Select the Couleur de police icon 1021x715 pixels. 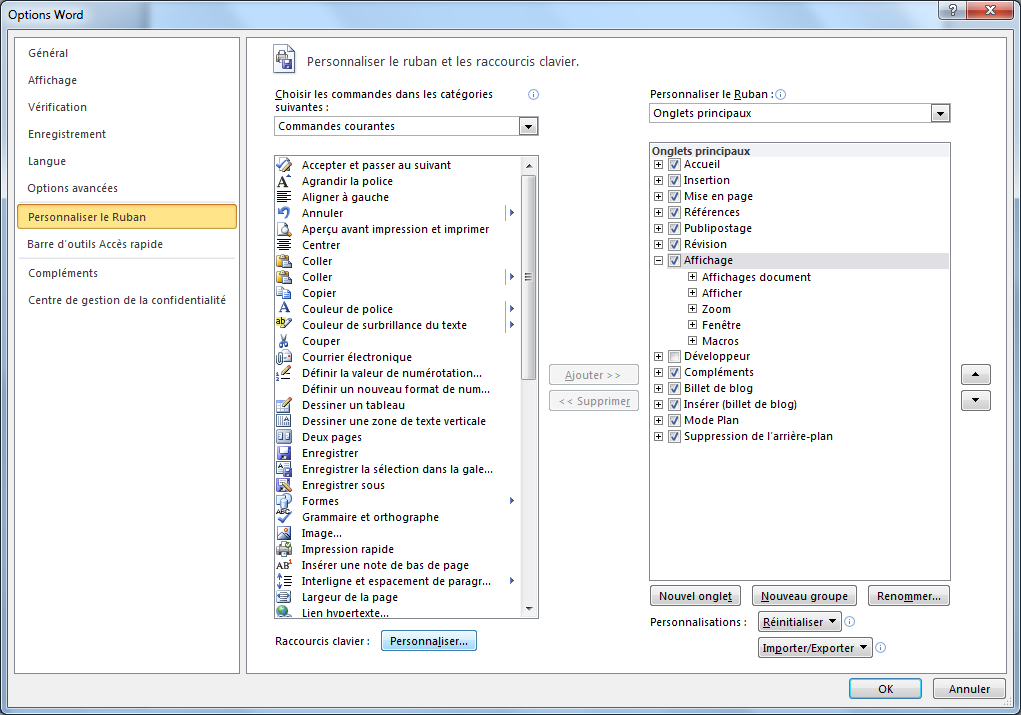284,309
